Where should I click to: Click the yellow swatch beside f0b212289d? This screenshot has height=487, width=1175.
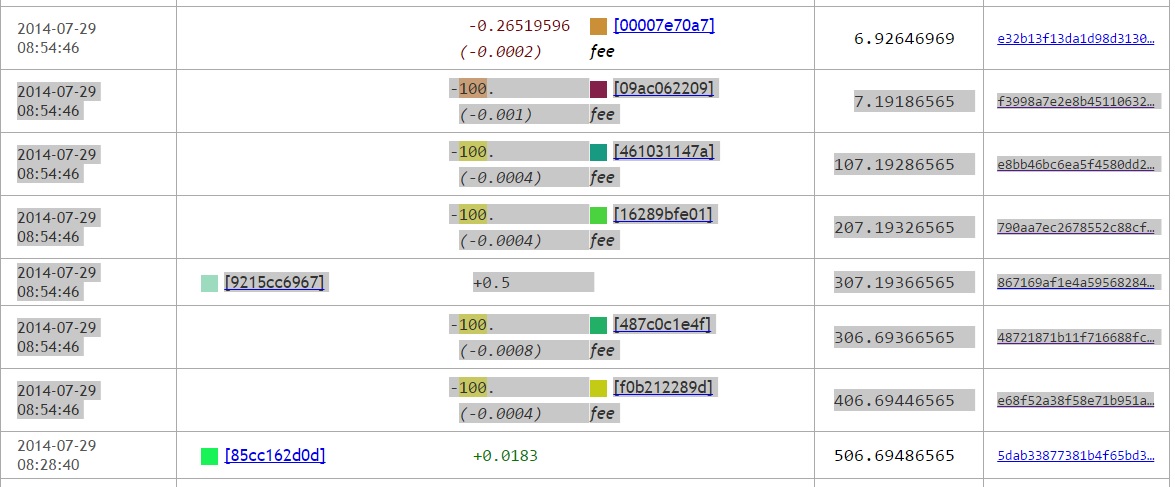[598, 388]
